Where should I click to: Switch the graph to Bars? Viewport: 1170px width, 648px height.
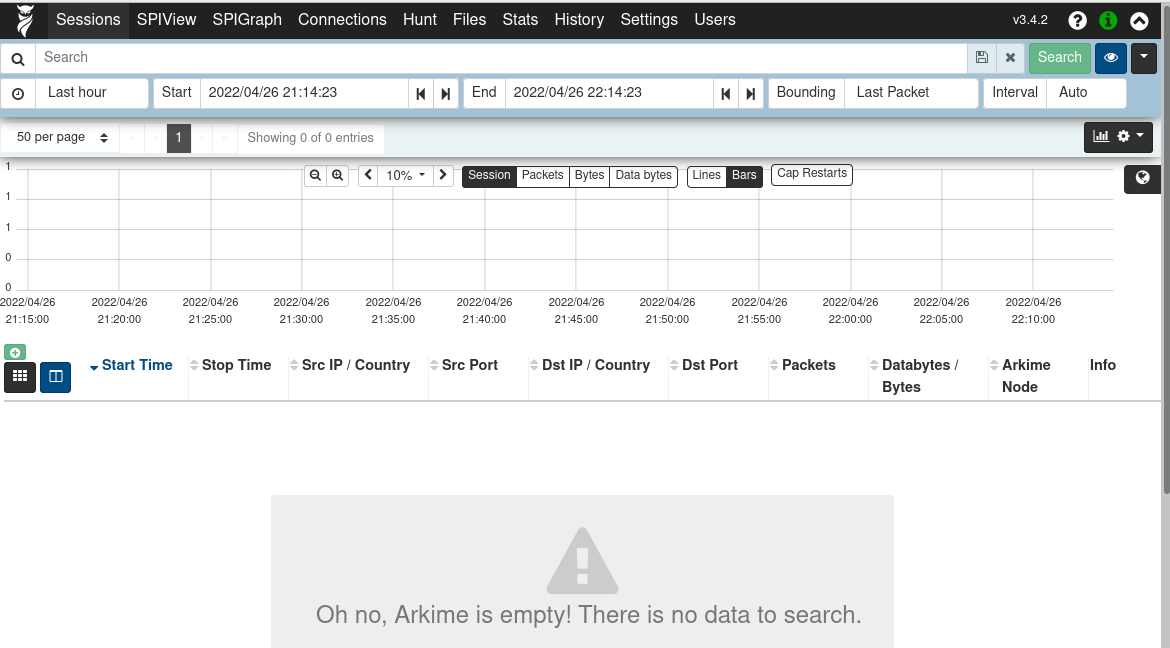pyautogui.click(x=744, y=175)
